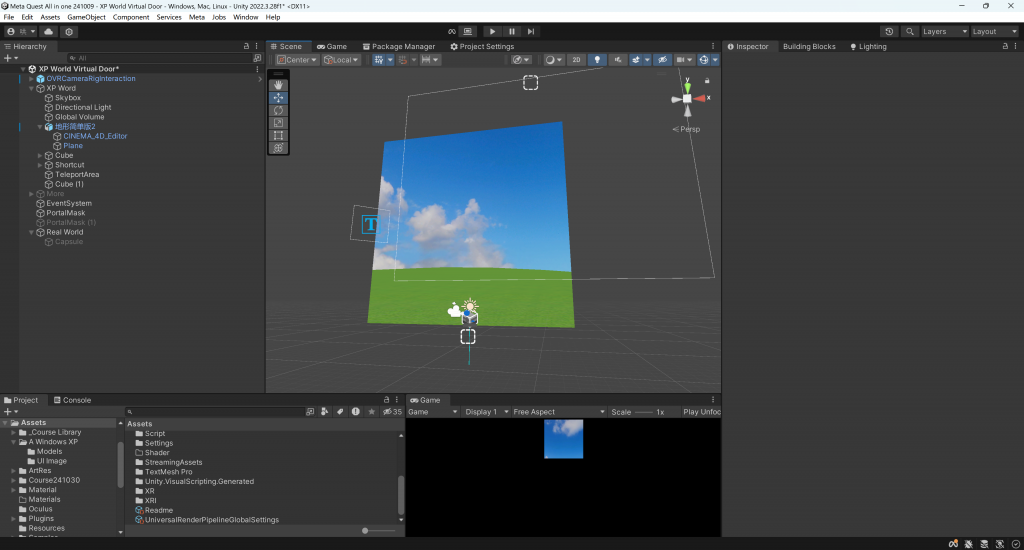
Task: Switch to Project Settings tab
Action: tap(482, 46)
